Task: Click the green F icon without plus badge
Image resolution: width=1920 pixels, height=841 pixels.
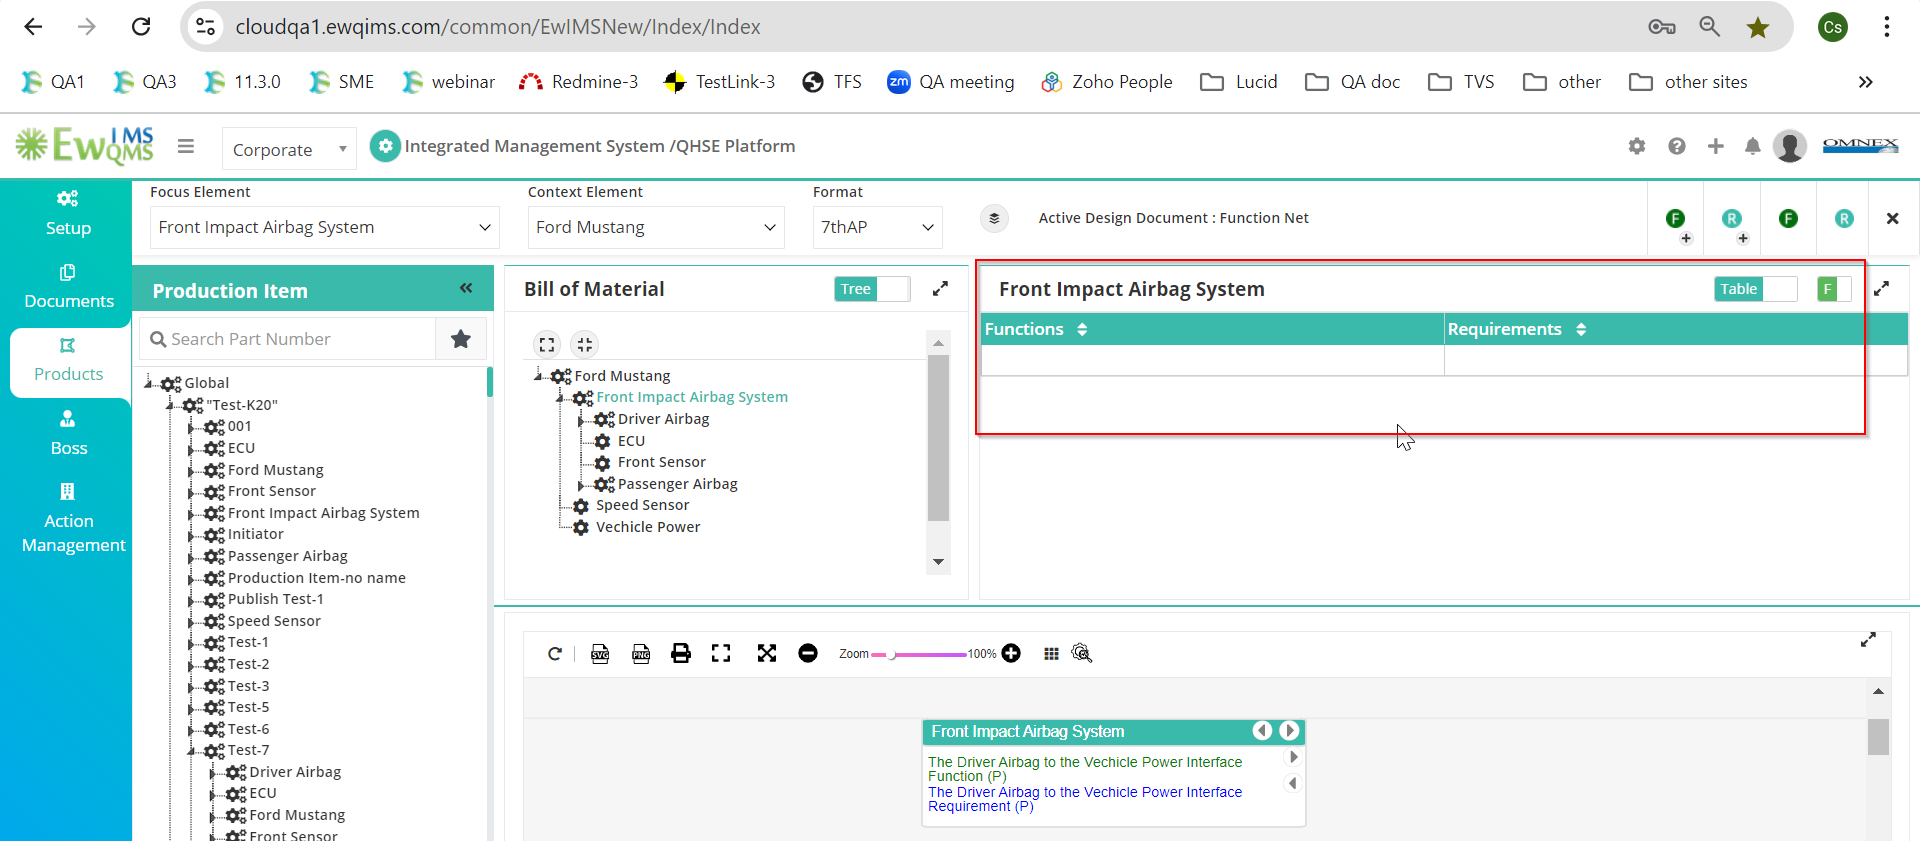Action: pyautogui.click(x=1789, y=218)
